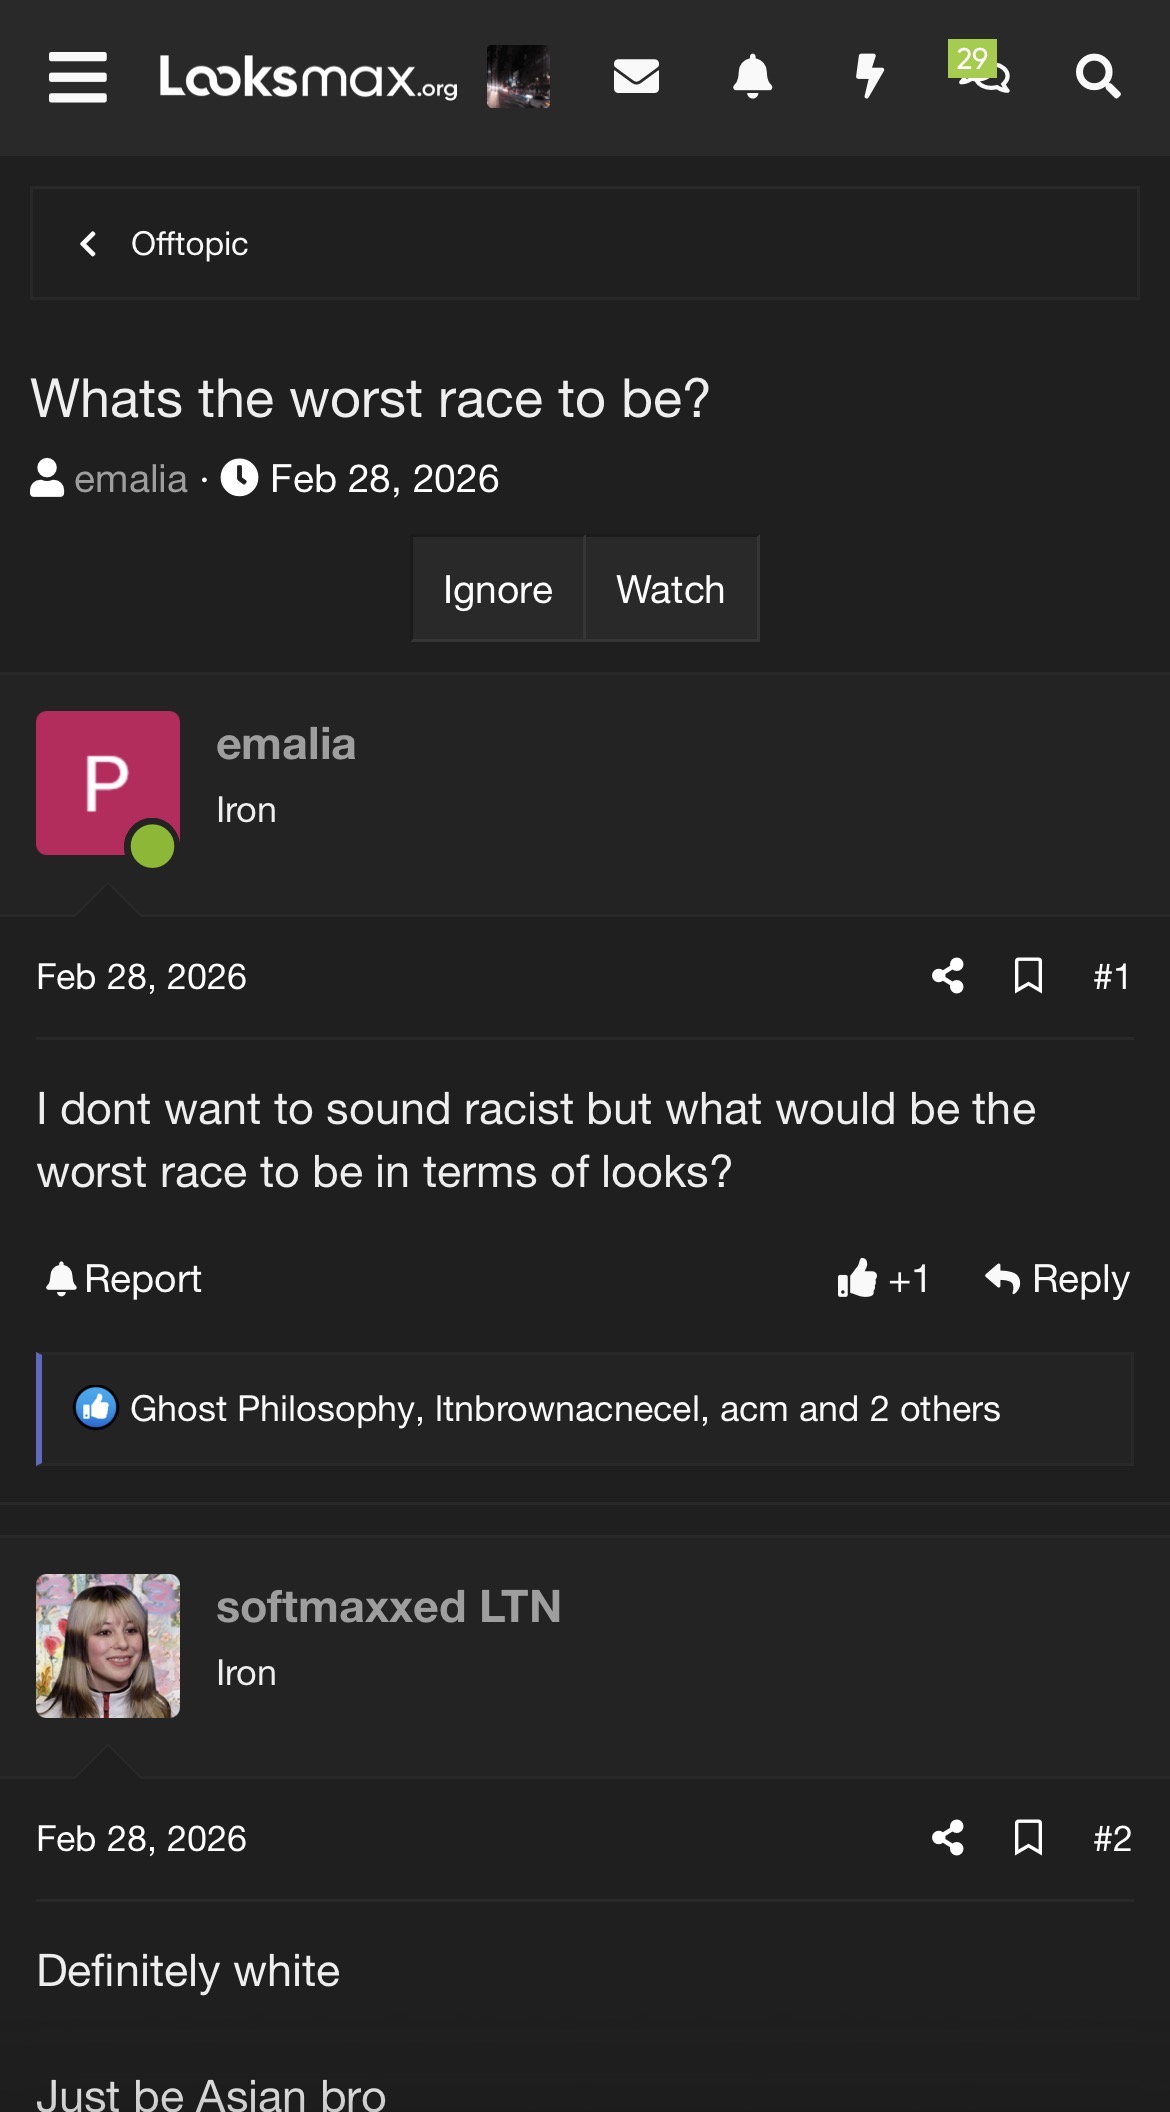Report emalia's post
This screenshot has width=1170, height=2112.
124,1279
